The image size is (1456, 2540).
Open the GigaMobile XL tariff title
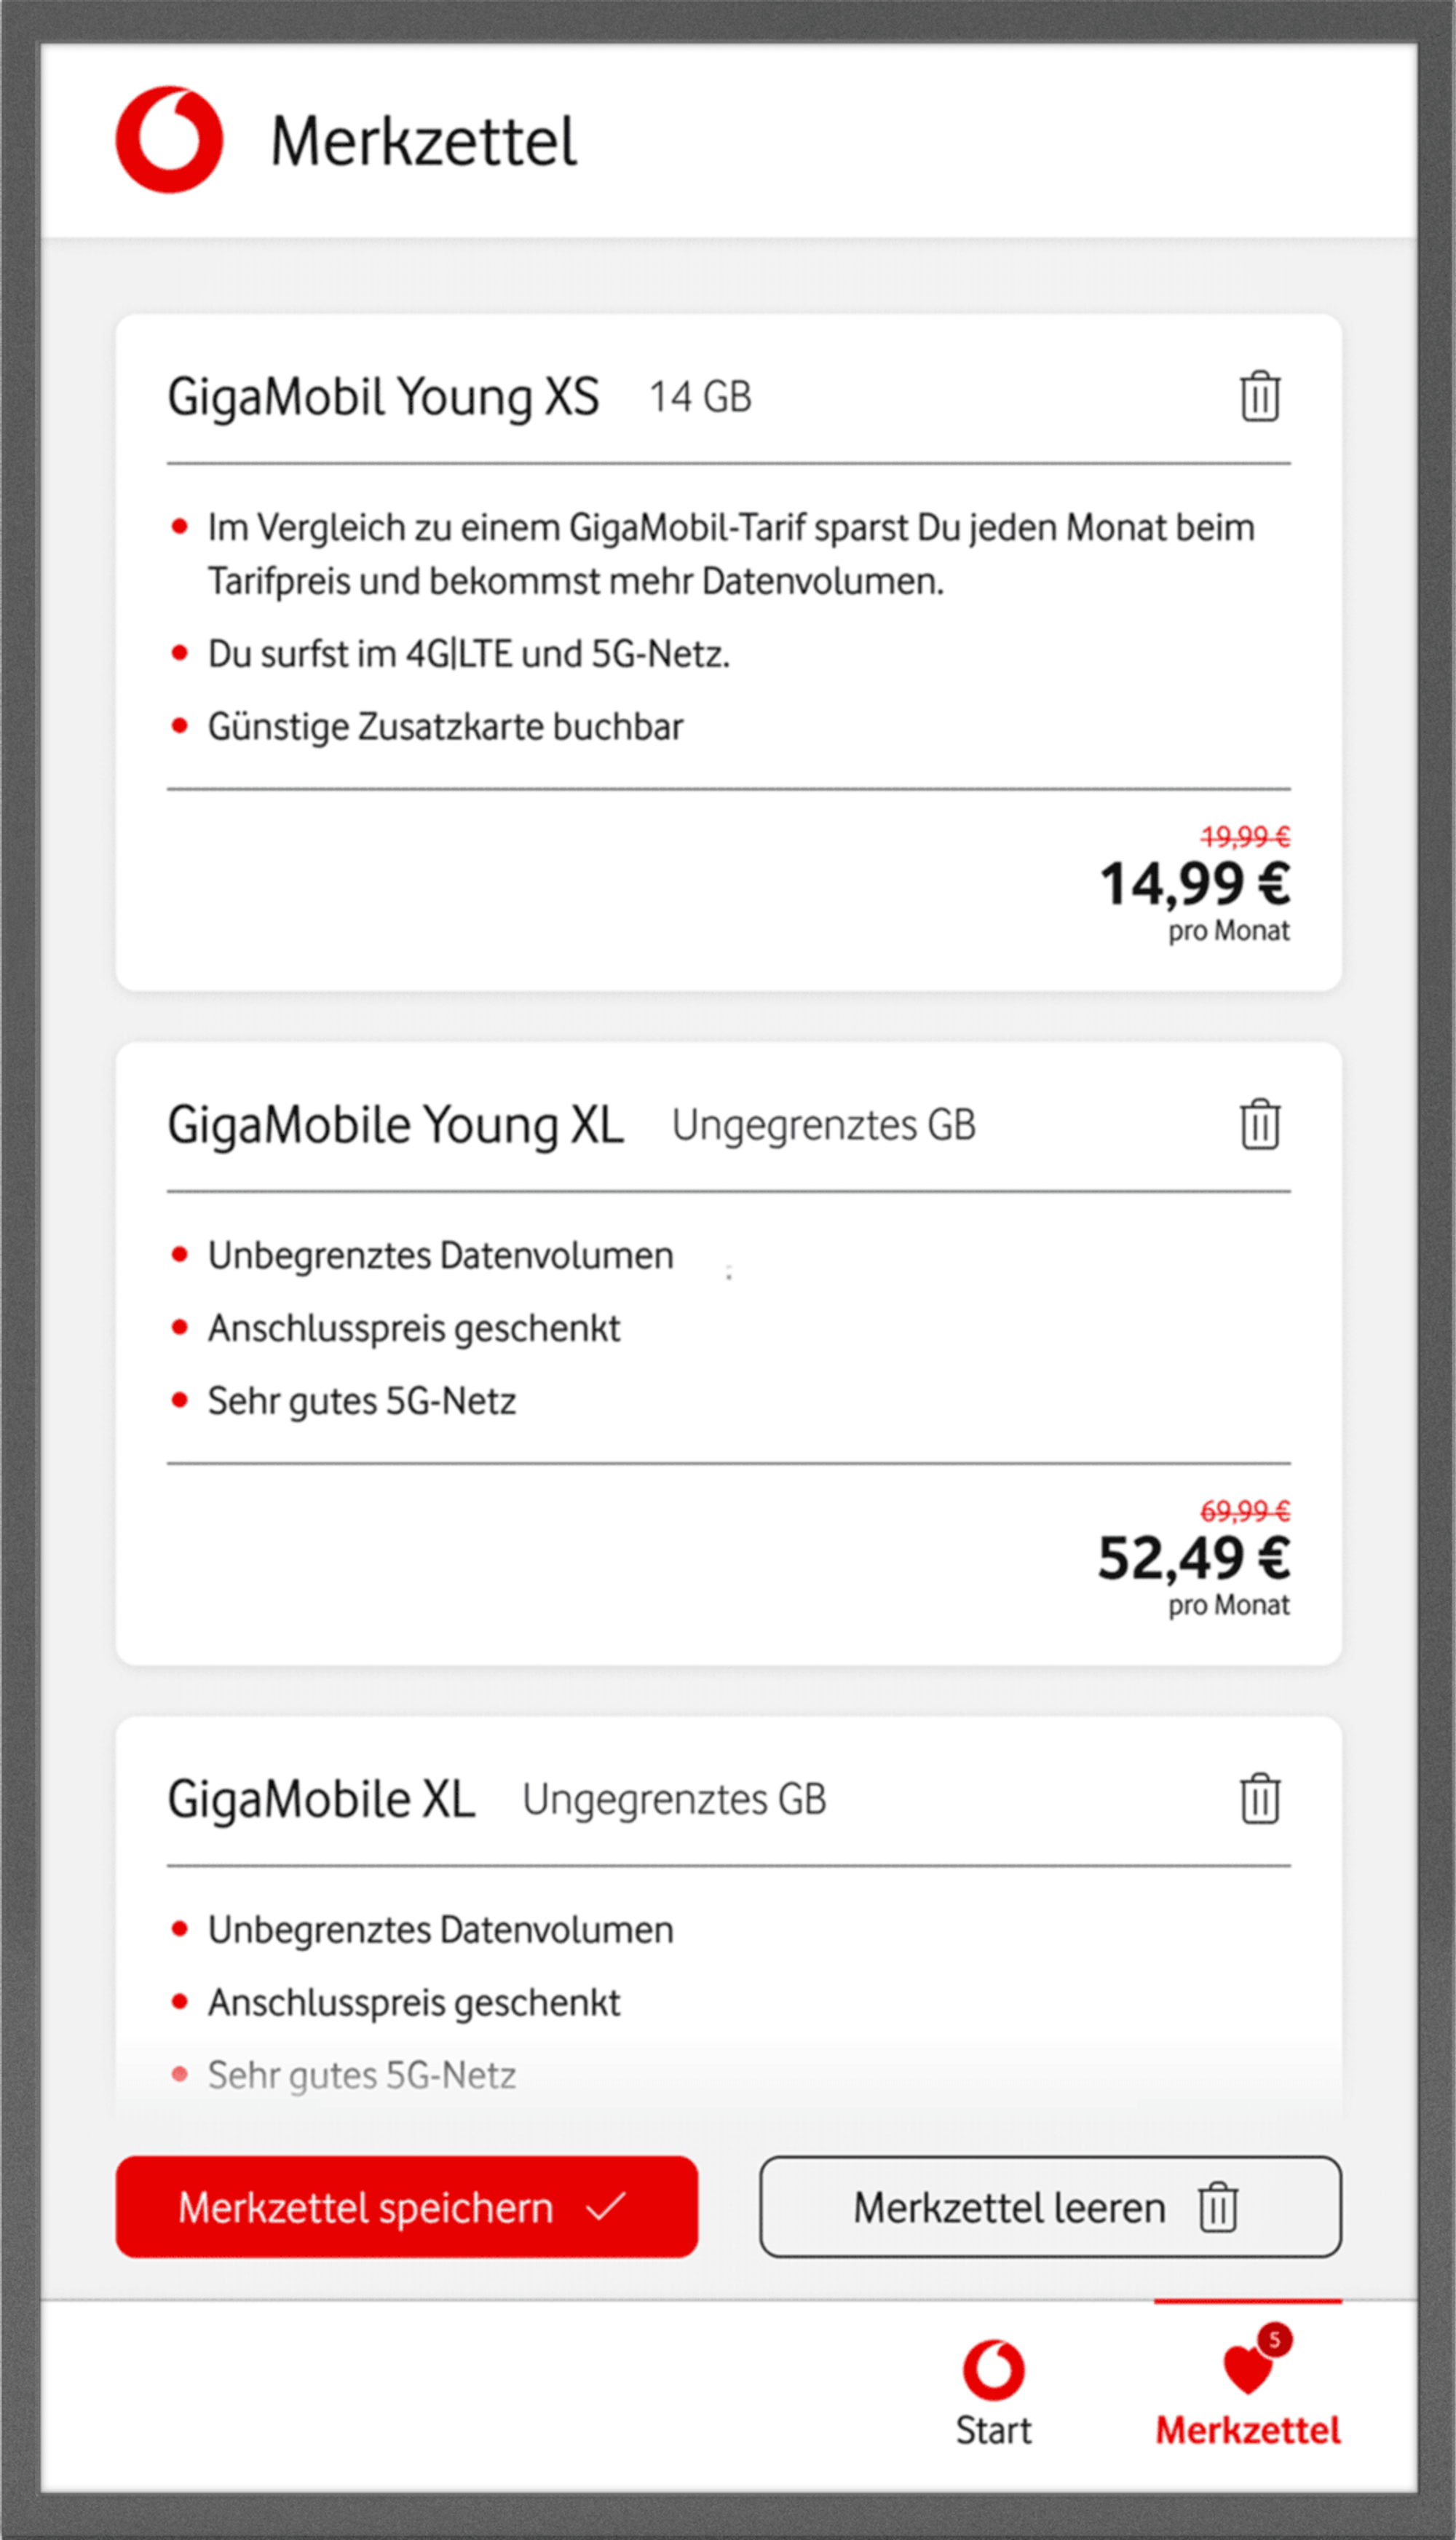click(x=321, y=1799)
